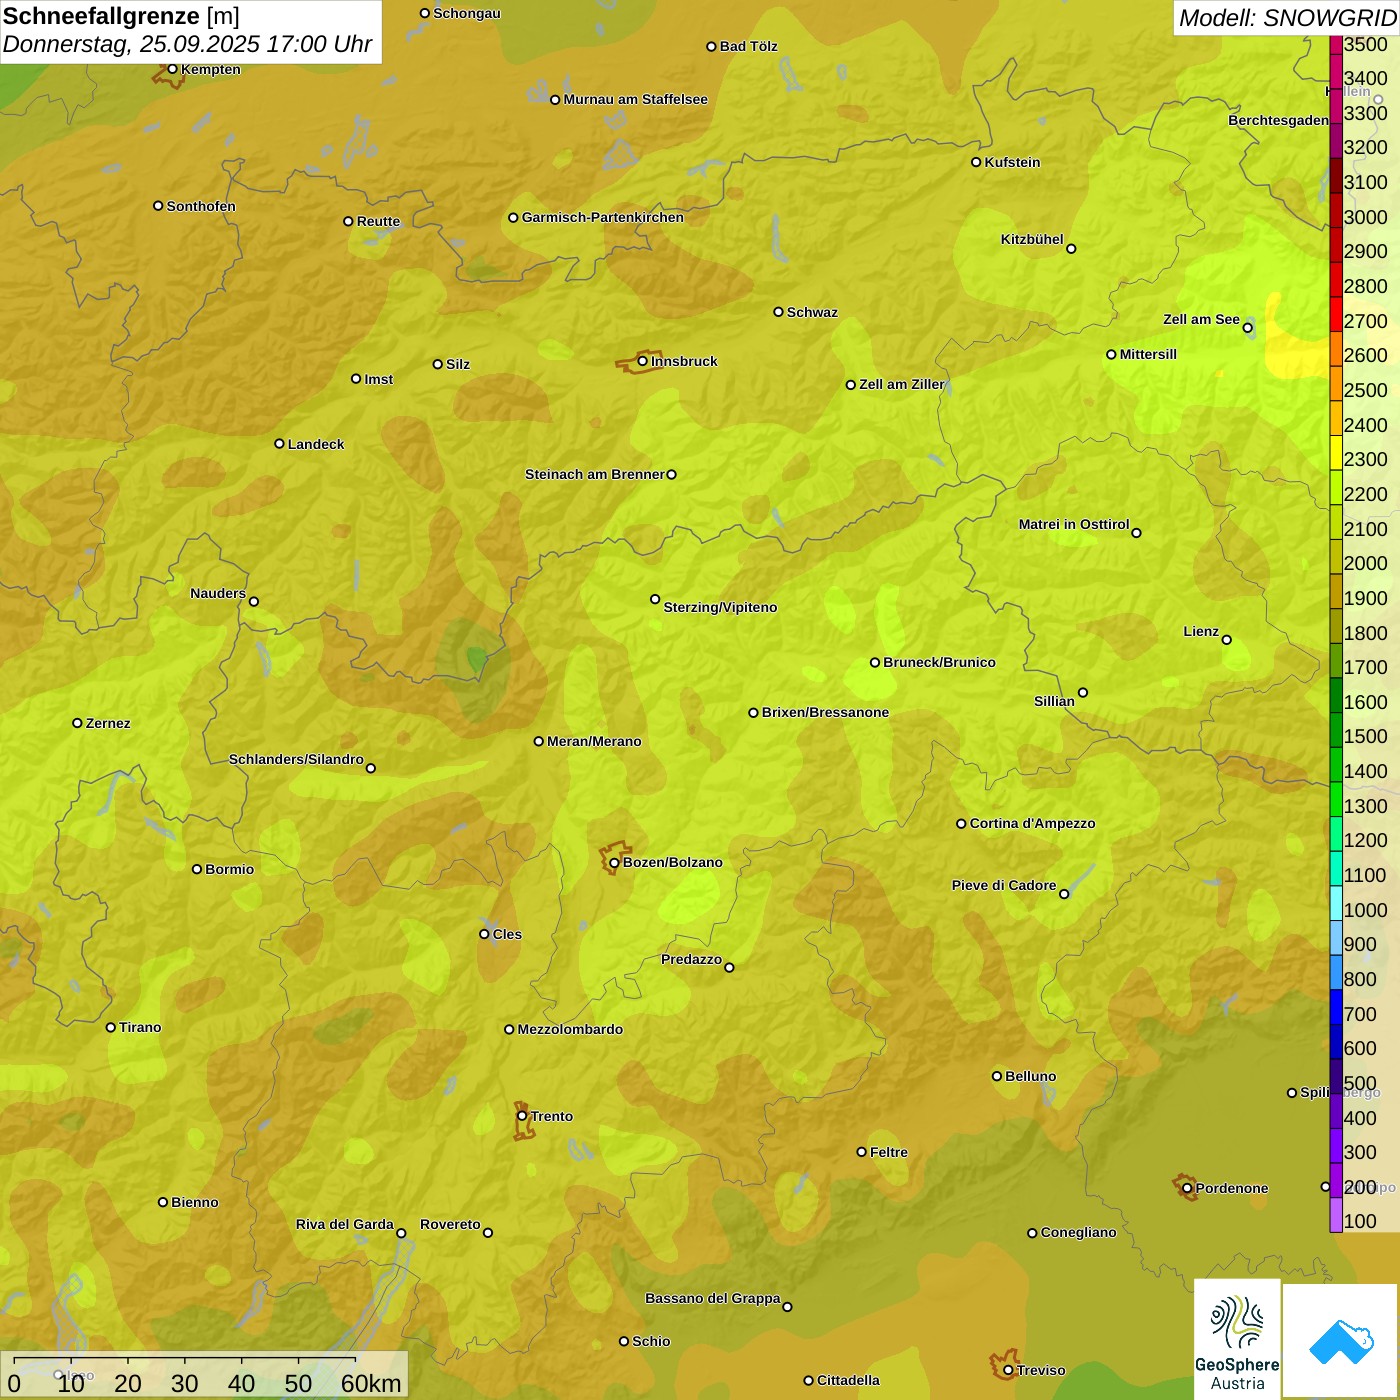This screenshot has height=1400, width=1400.
Task: Click the Belluno marker dot
Action: (x=996, y=1076)
